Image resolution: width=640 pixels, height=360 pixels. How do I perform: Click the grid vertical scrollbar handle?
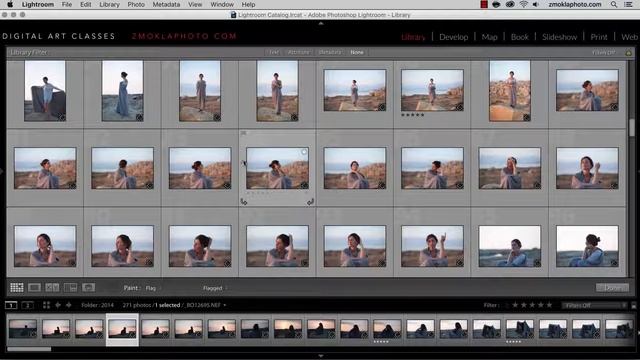coord(632,128)
